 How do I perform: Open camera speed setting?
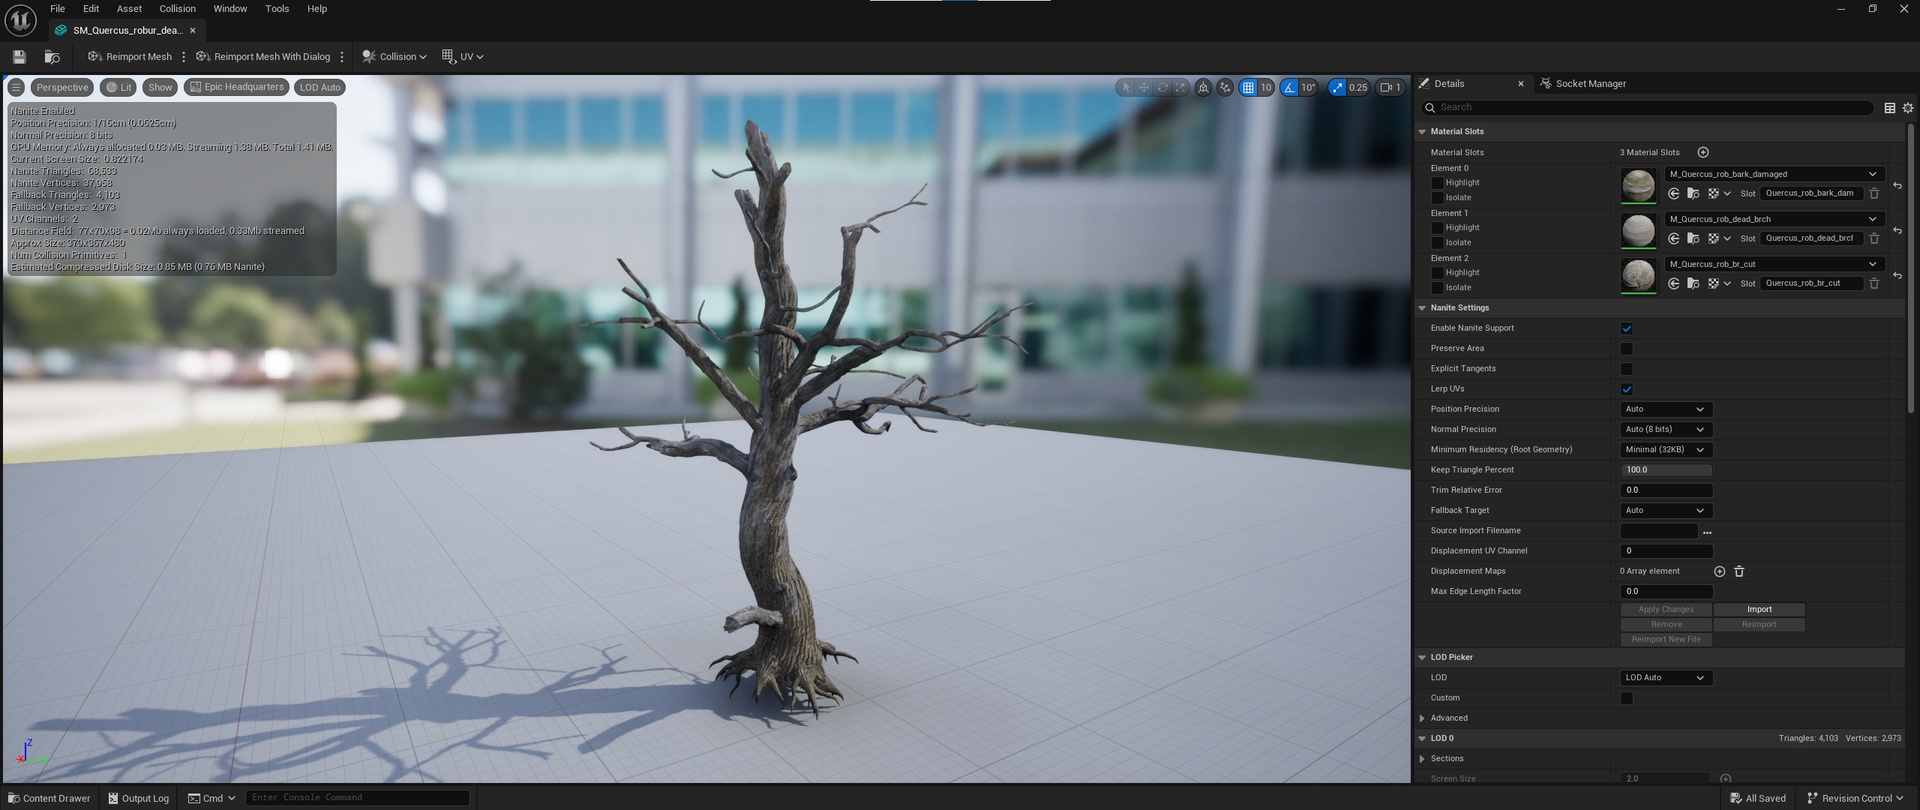coord(1391,88)
